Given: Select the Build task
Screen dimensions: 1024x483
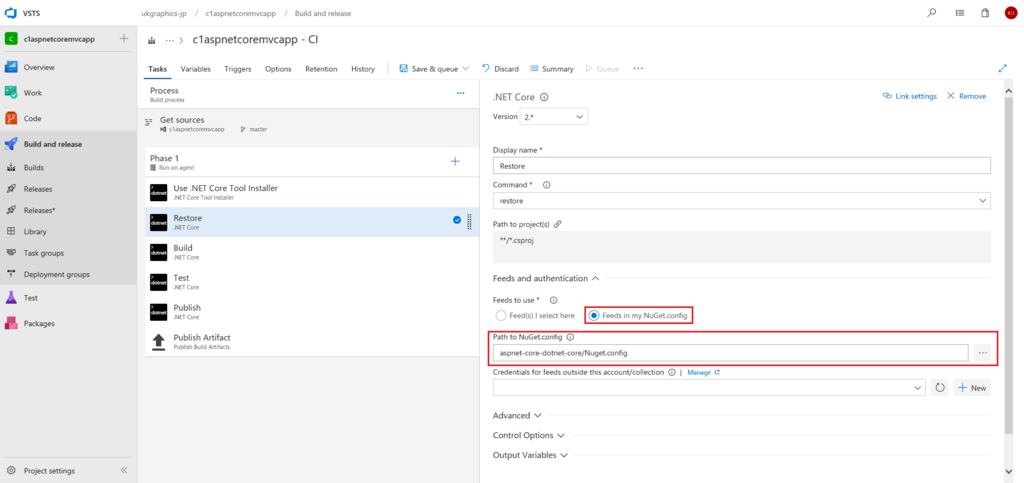Looking at the screenshot, I should [312, 253].
